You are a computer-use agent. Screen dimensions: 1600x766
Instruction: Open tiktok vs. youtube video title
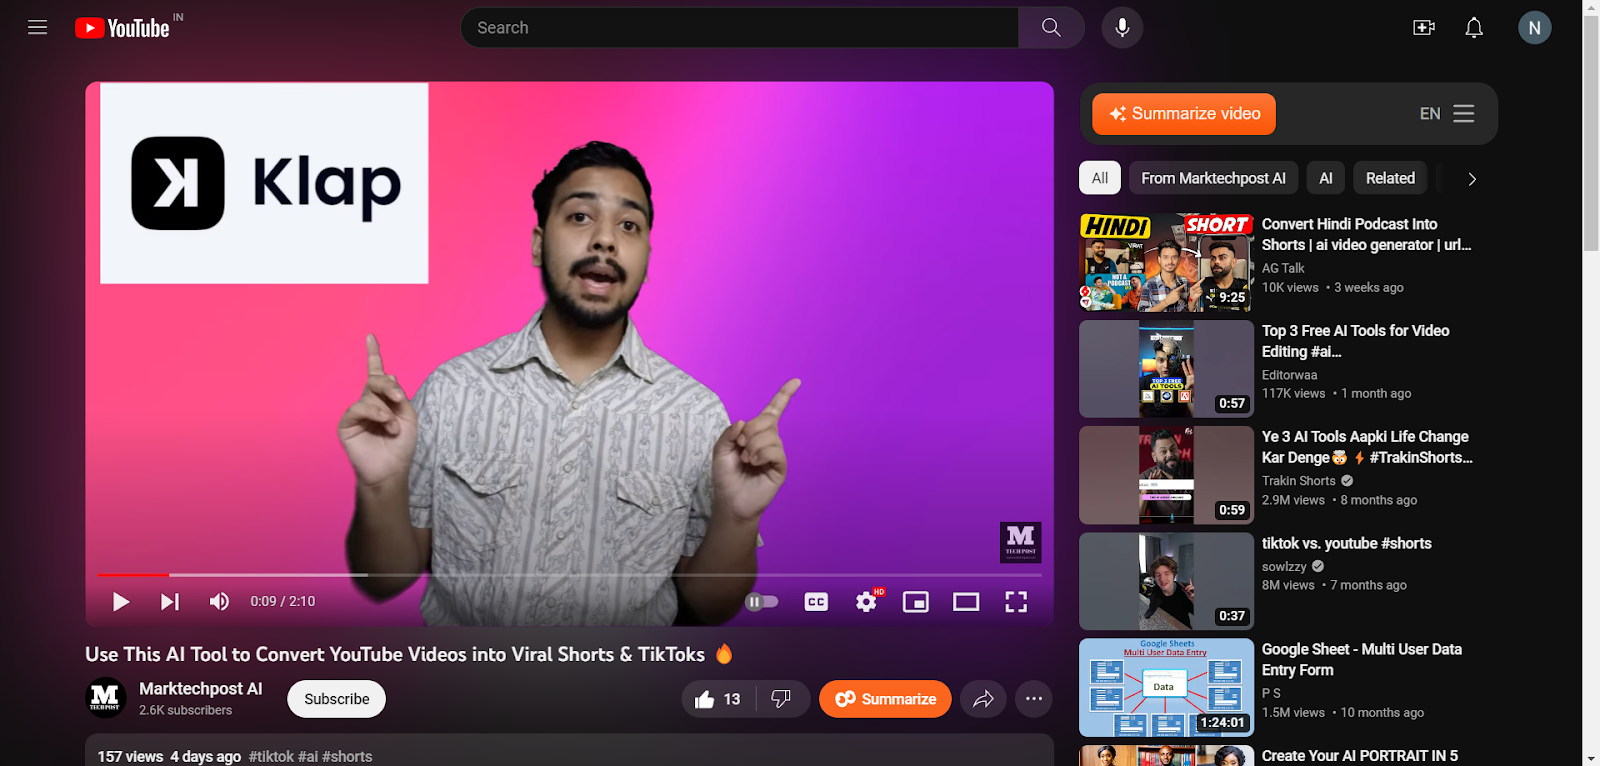(1346, 543)
